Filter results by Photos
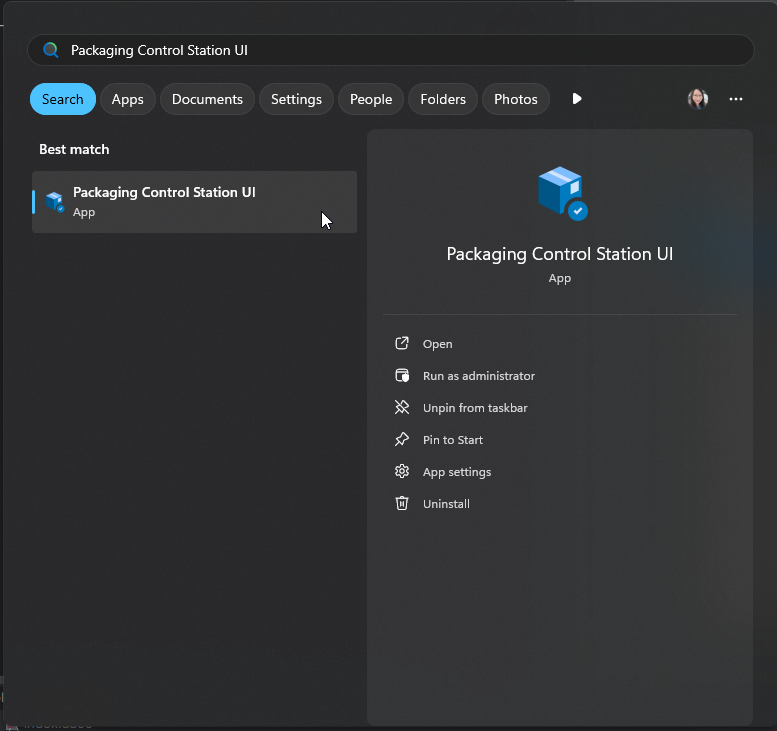The height and width of the screenshot is (731, 777). 516,99
